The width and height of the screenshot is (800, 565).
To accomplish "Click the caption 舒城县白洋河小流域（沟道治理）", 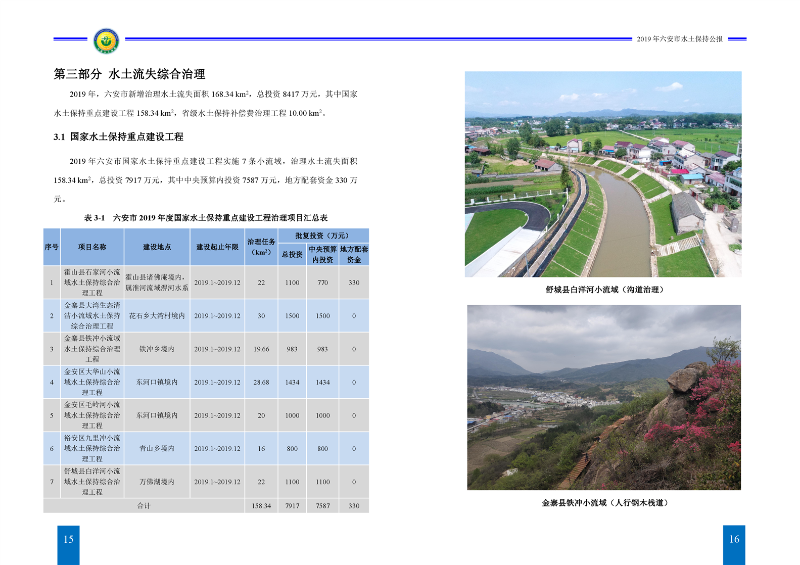I will [x=603, y=289].
